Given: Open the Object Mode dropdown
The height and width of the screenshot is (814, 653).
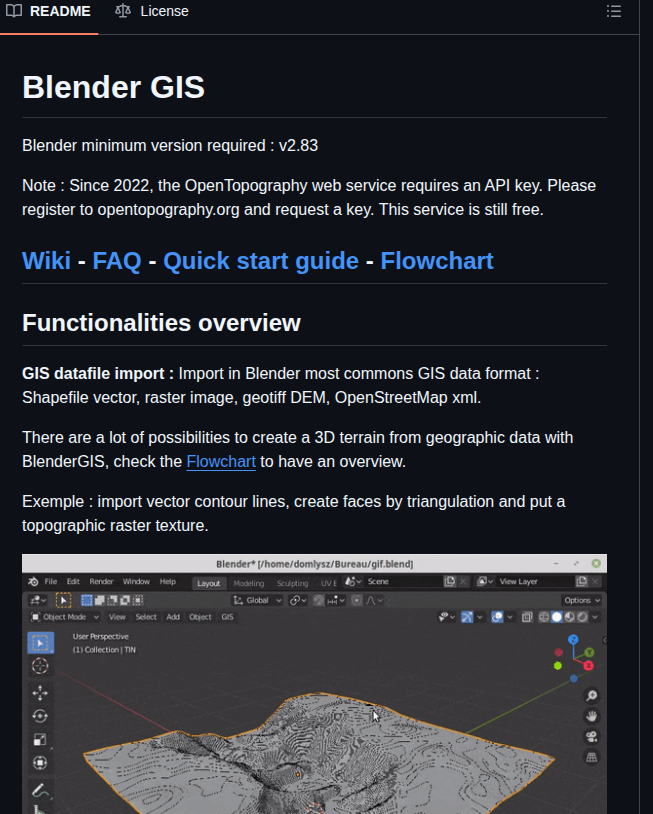Looking at the screenshot, I should 65,617.
